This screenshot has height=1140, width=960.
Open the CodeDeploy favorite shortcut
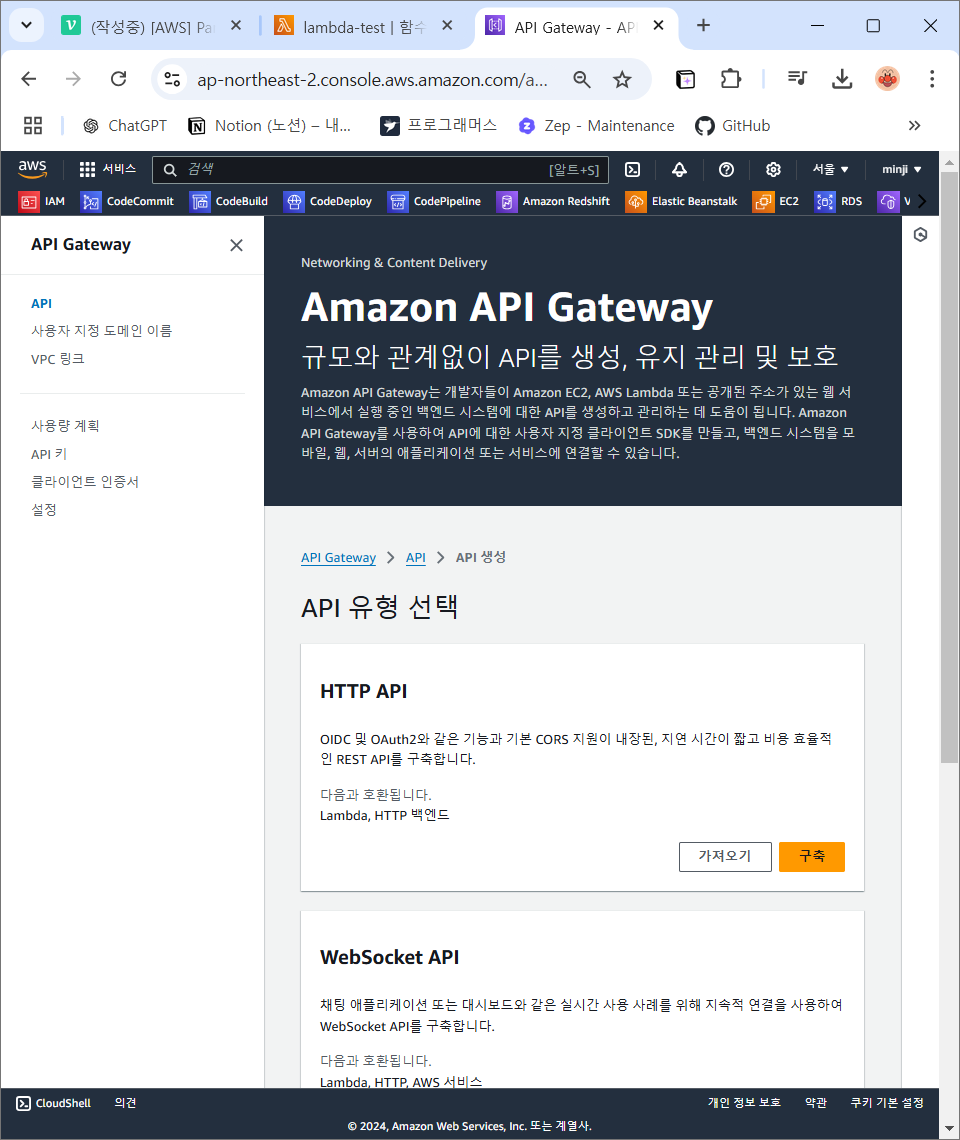click(328, 201)
